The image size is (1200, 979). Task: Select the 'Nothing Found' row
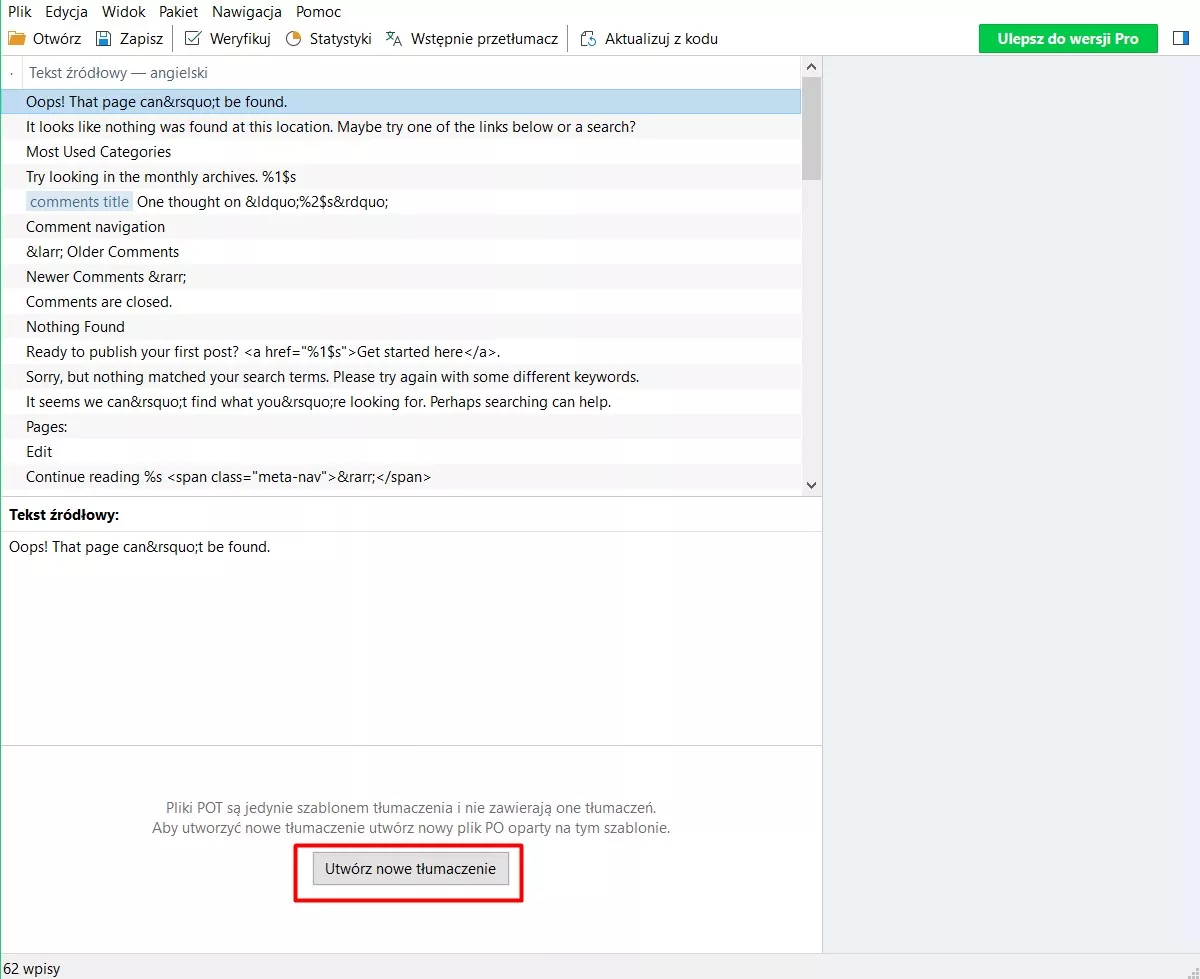(x=401, y=327)
